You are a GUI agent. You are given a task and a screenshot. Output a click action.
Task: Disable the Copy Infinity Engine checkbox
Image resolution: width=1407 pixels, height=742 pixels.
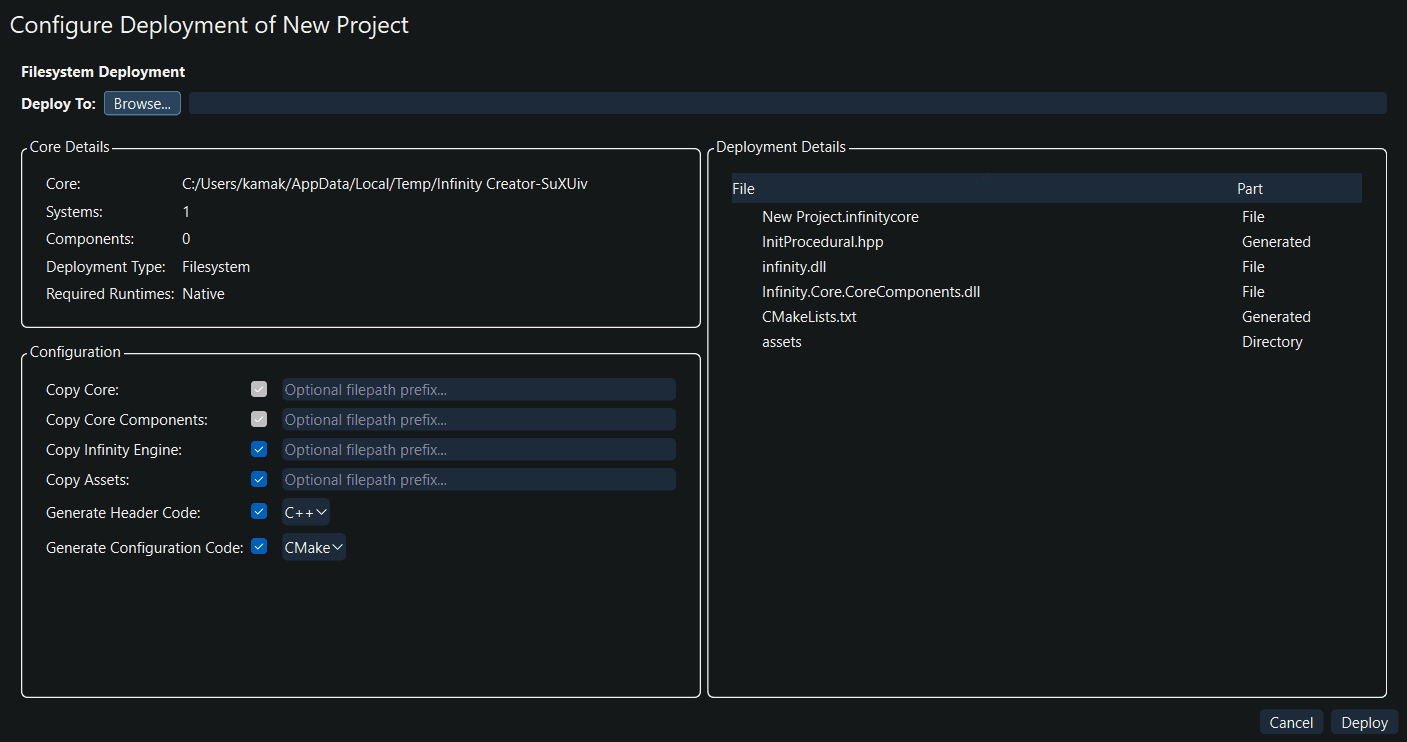point(259,449)
